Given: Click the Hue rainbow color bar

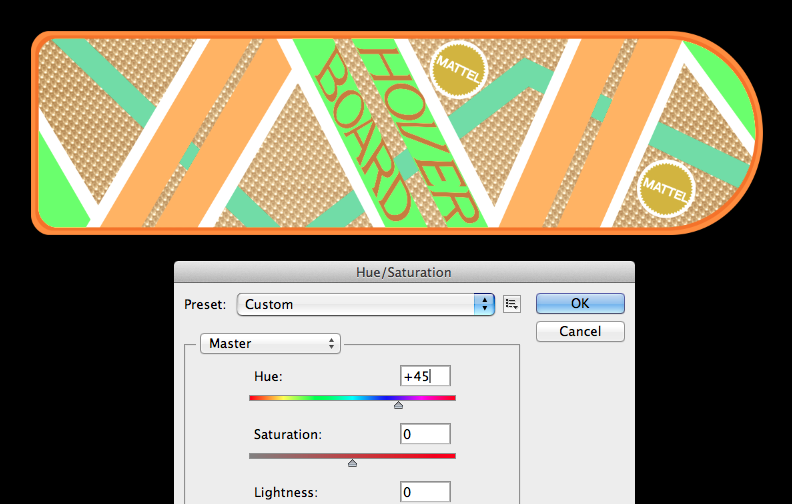Looking at the screenshot, I should pos(353,398).
